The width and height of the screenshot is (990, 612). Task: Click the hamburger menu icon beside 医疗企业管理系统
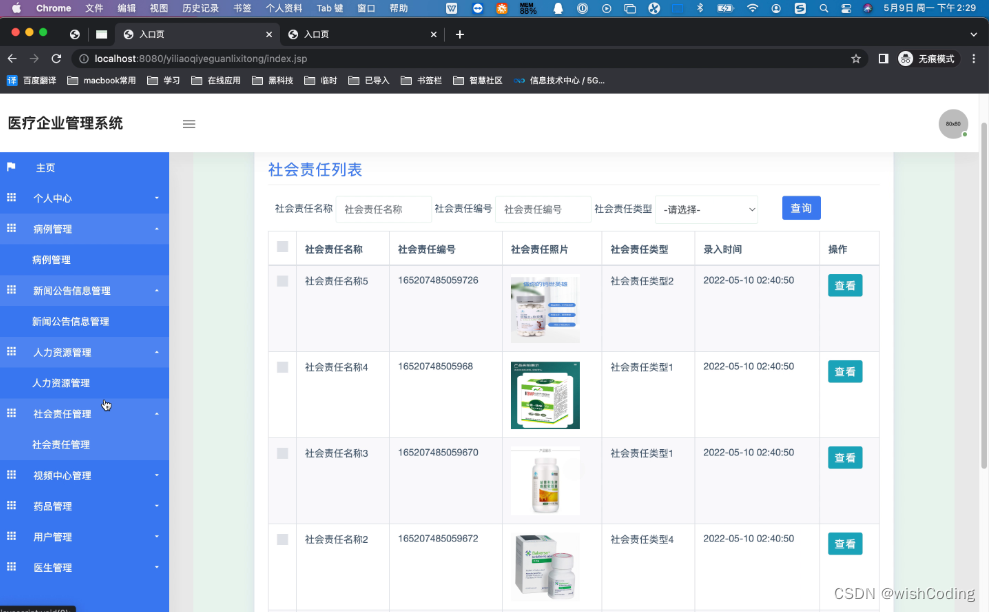coord(189,123)
